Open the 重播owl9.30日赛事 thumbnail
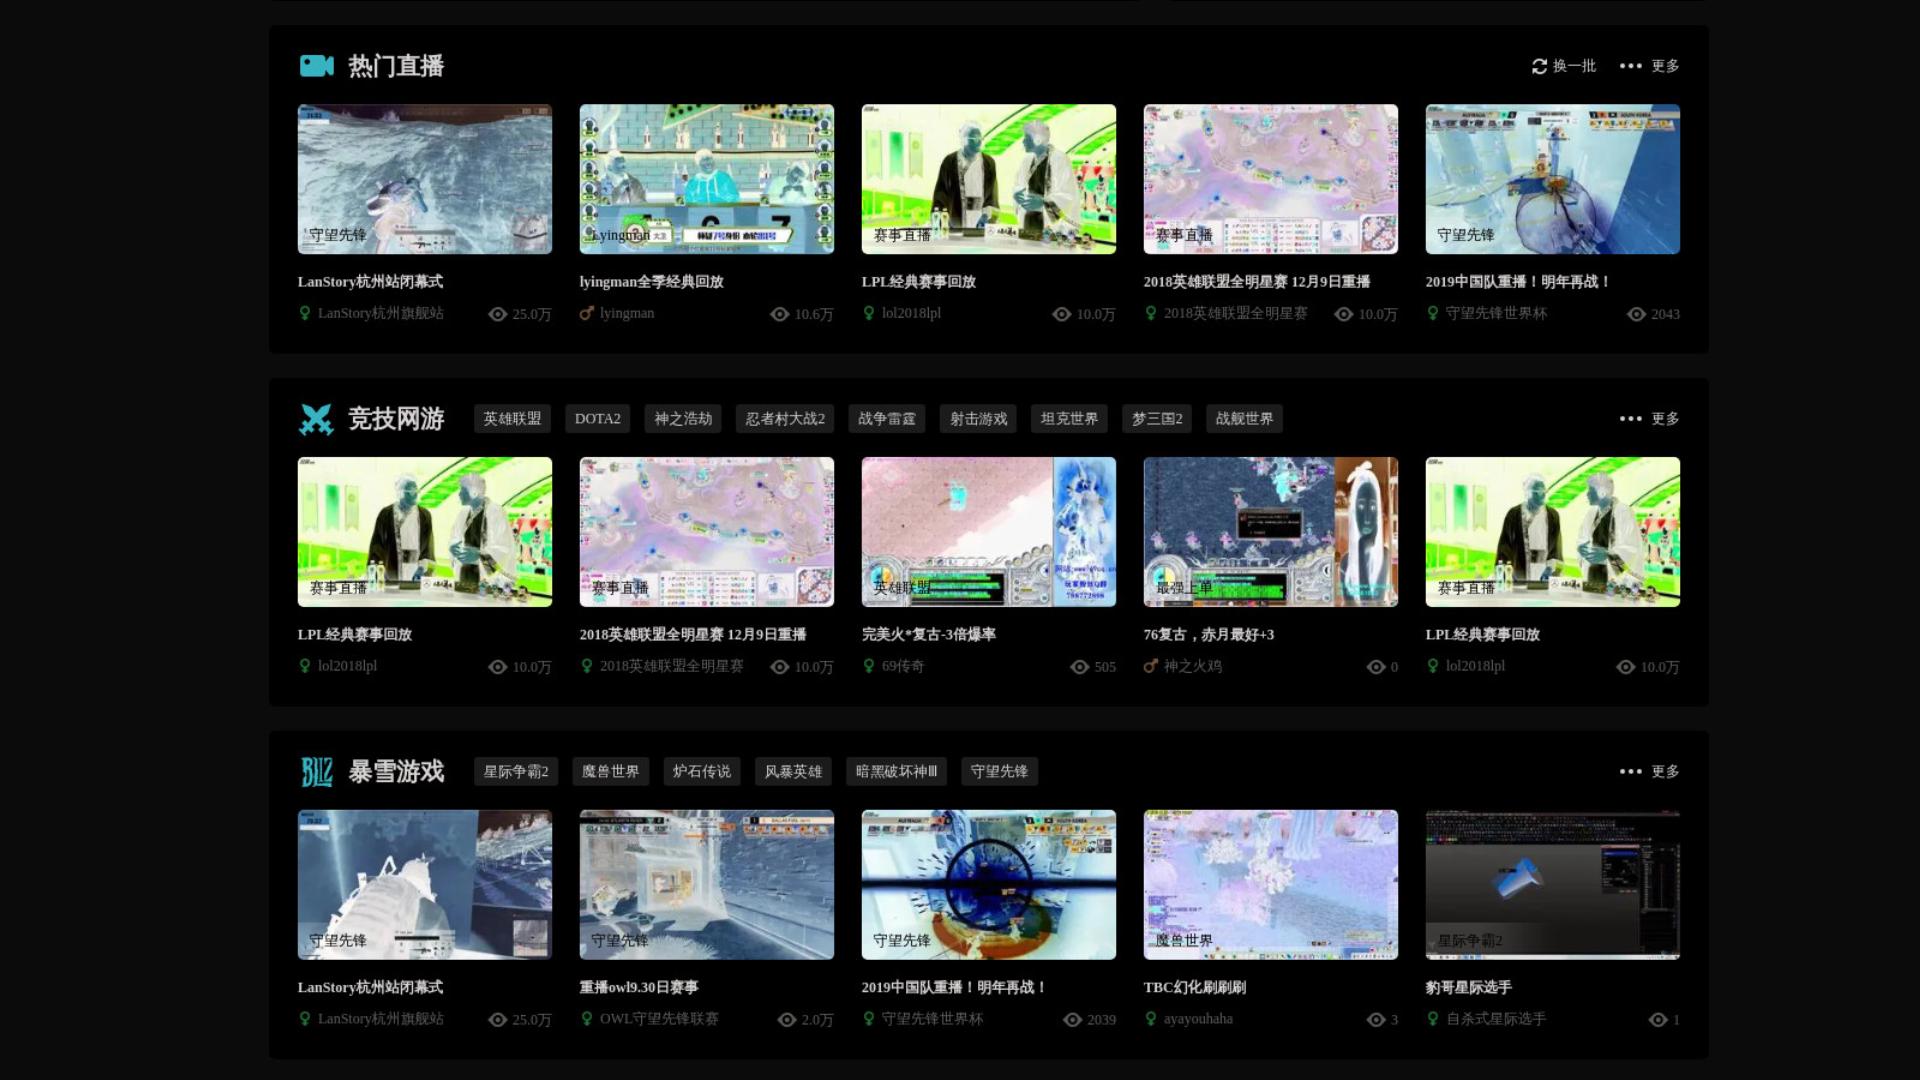The width and height of the screenshot is (1920, 1080). [707, 885]
